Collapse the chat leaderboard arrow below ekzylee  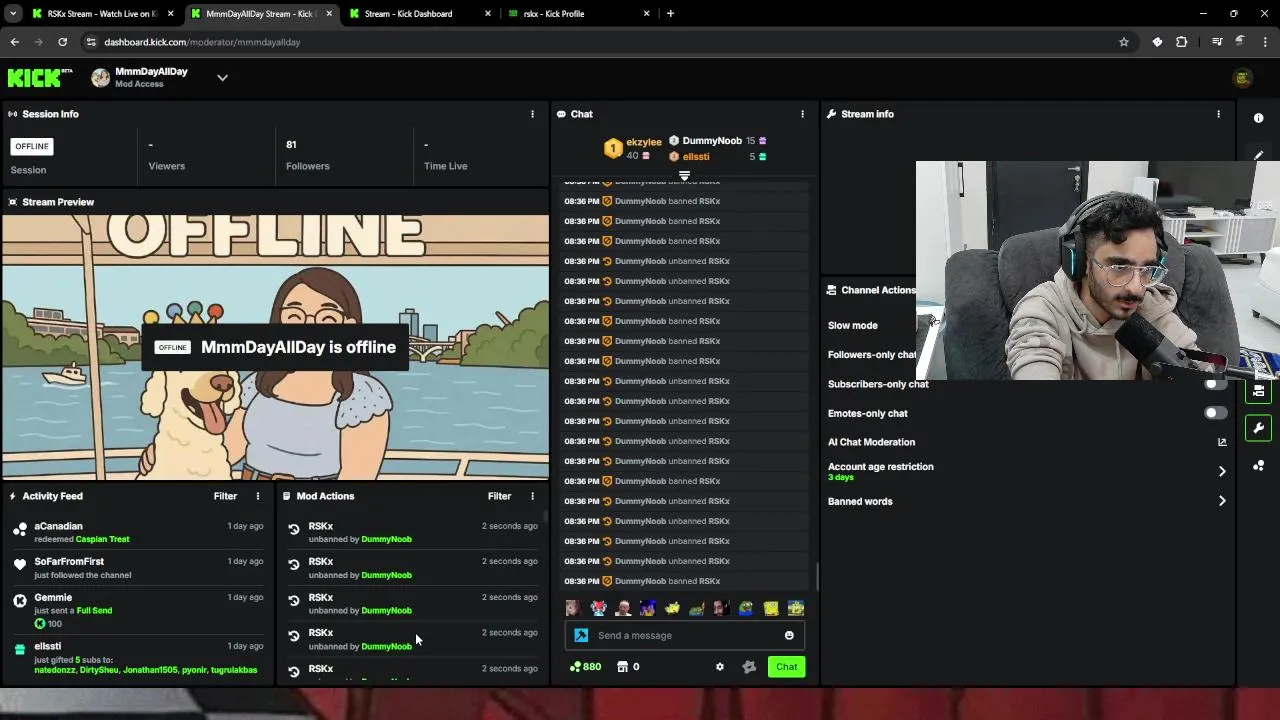(x=684, y=176)
